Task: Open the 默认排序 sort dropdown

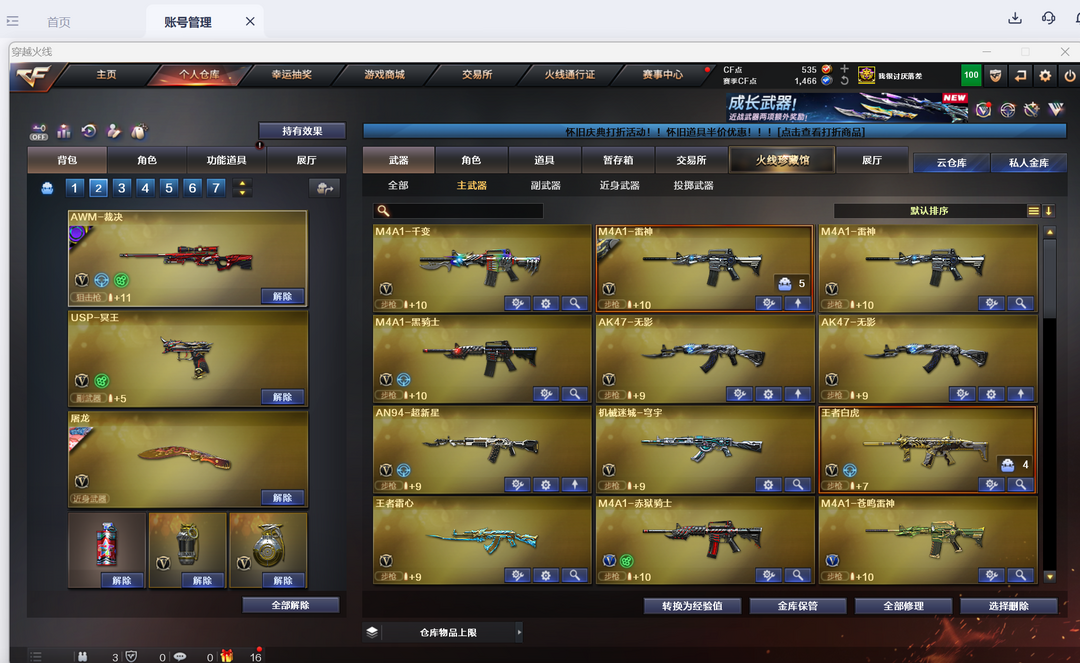Action: (929, 211)
